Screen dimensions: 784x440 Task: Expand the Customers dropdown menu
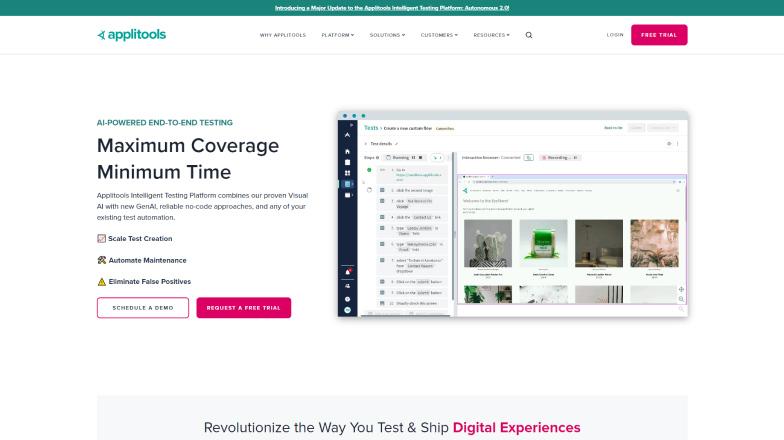click(439, 35)
